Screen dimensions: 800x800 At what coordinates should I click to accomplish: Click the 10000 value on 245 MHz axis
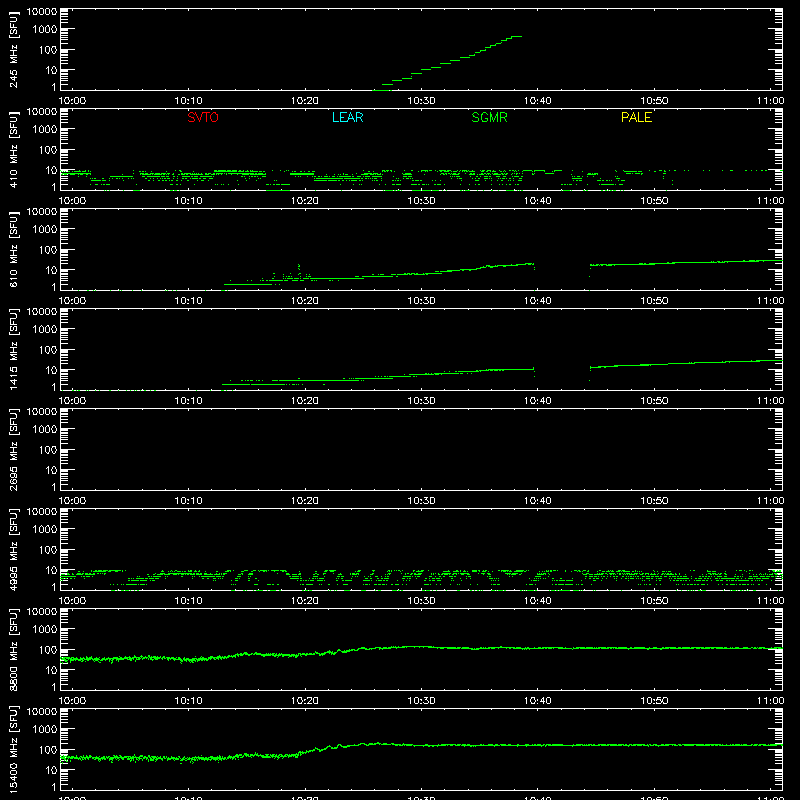point(41,12)
